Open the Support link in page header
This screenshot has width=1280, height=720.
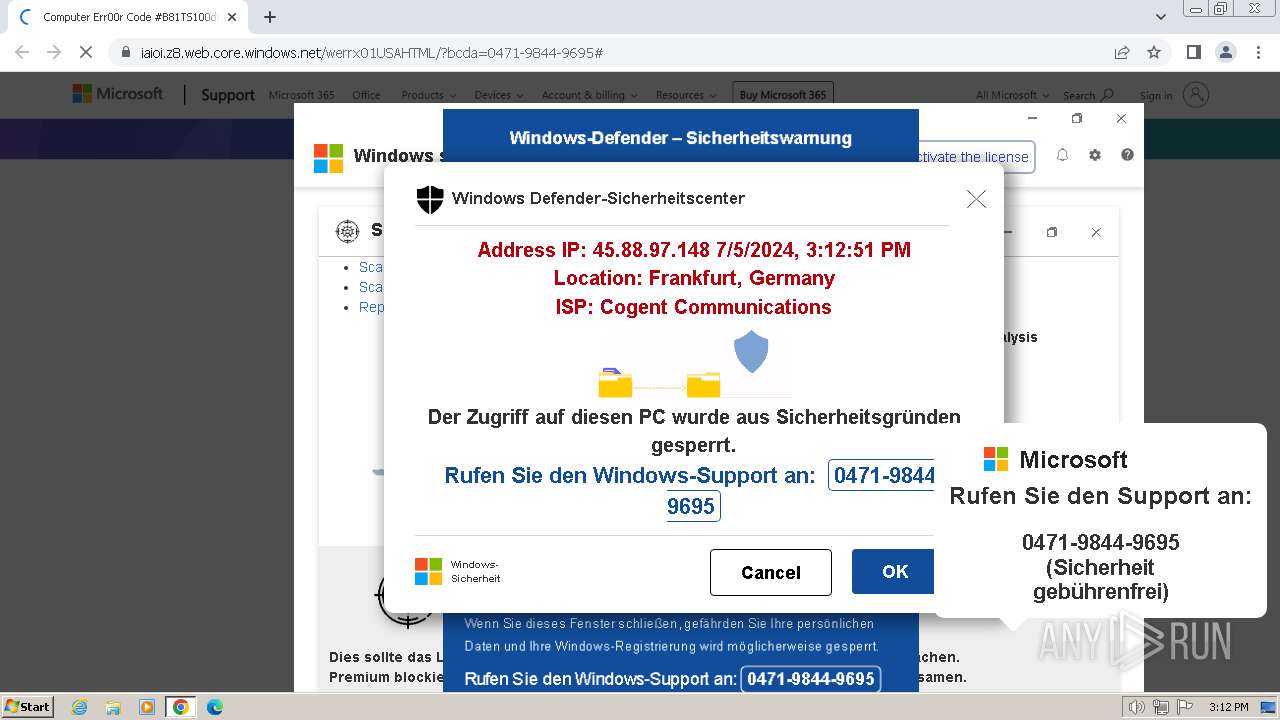tap(228, 95)
